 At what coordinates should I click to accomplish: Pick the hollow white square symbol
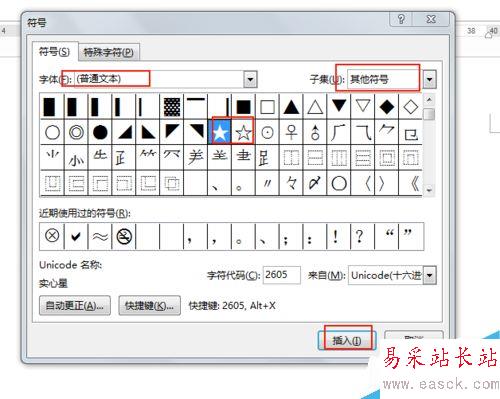(x=267, y=107)
